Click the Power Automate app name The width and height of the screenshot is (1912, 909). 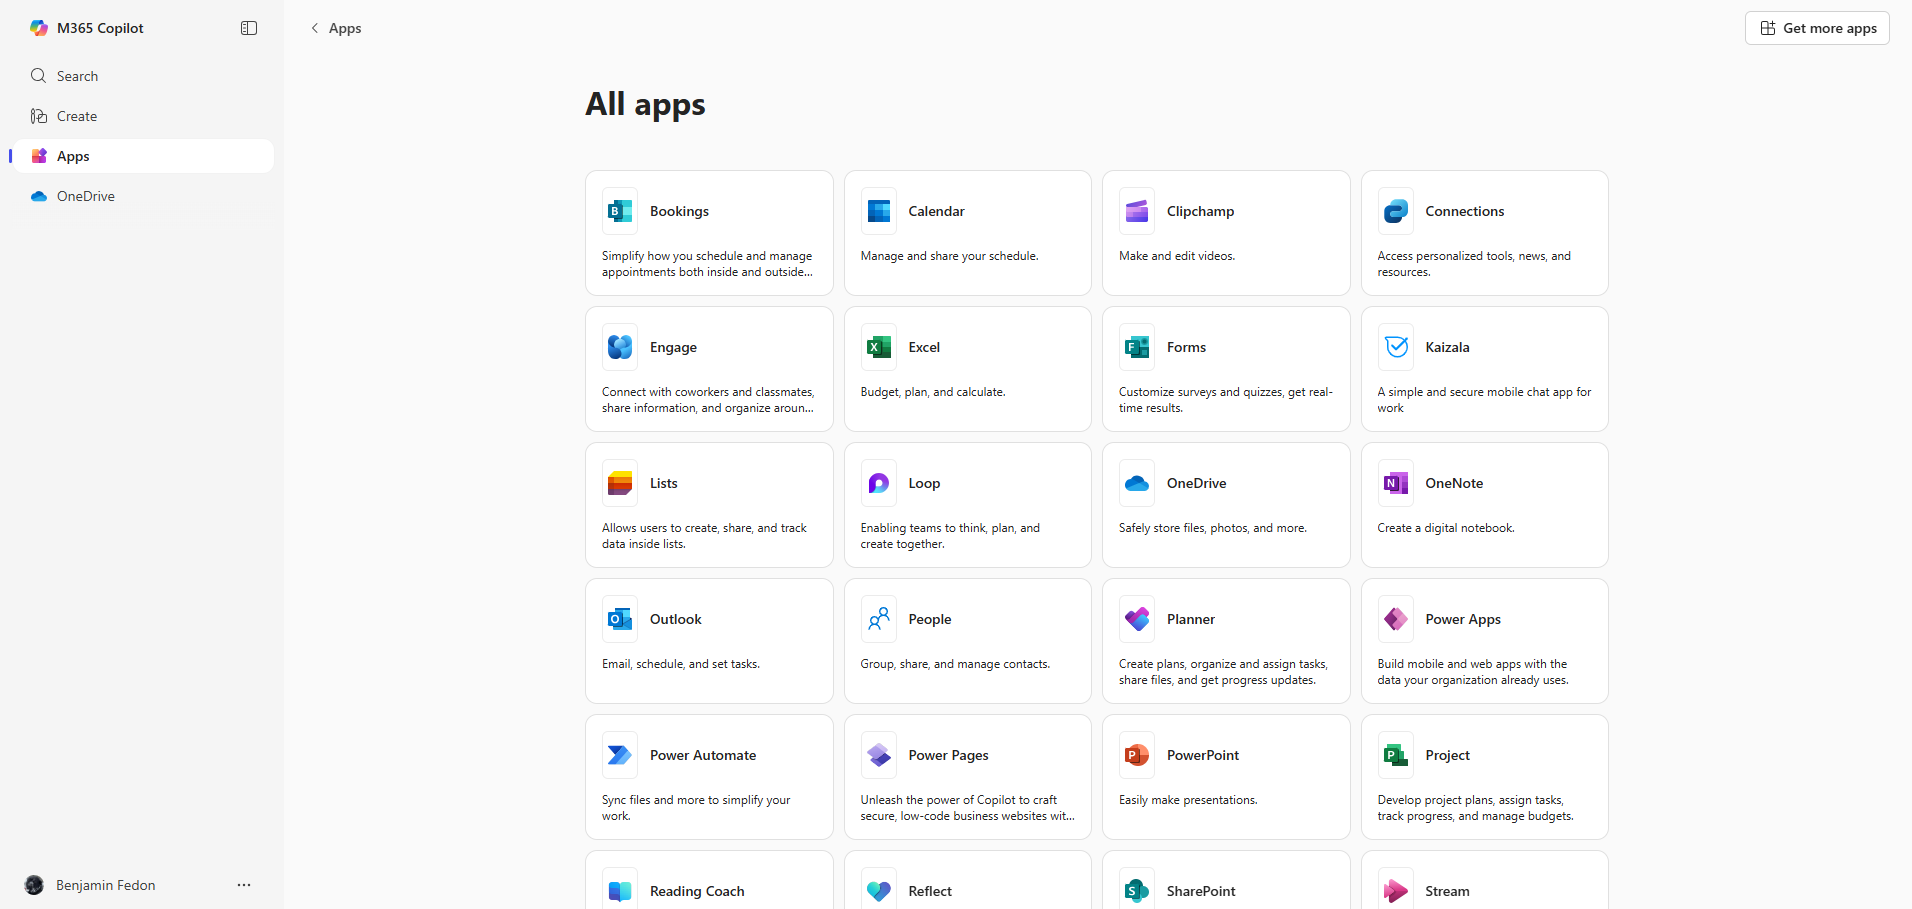(x=703, y=755)
